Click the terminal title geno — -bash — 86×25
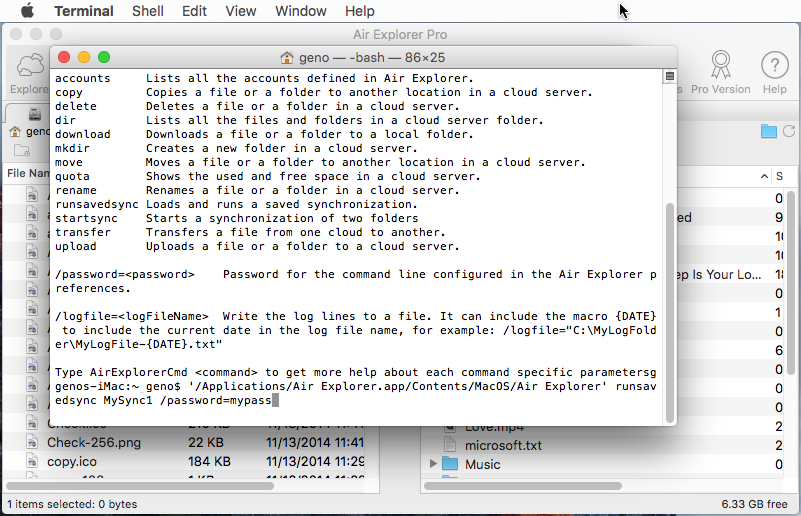801x516 pixels. [372, 58]
